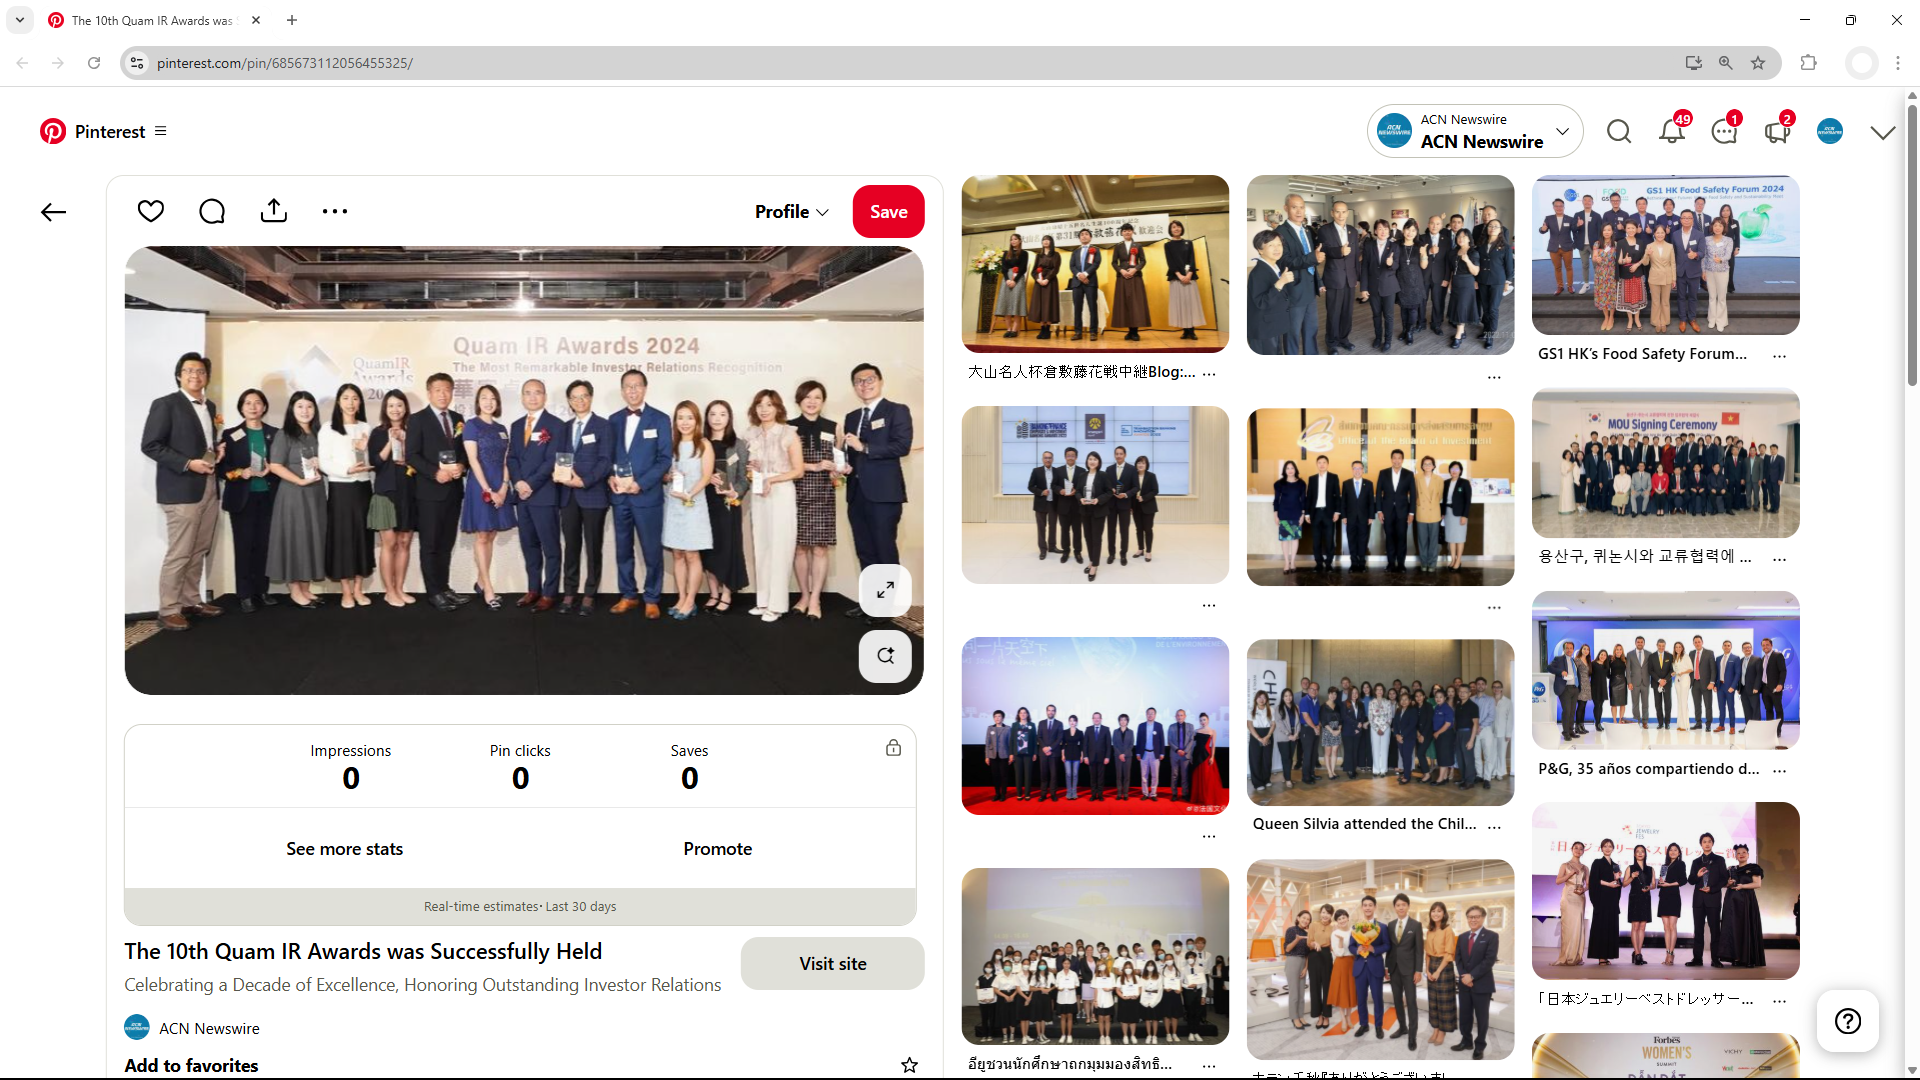Open more options ellipsis on pin
Viewport: 1920px width, 1080px height.
(x=335, y=211)
